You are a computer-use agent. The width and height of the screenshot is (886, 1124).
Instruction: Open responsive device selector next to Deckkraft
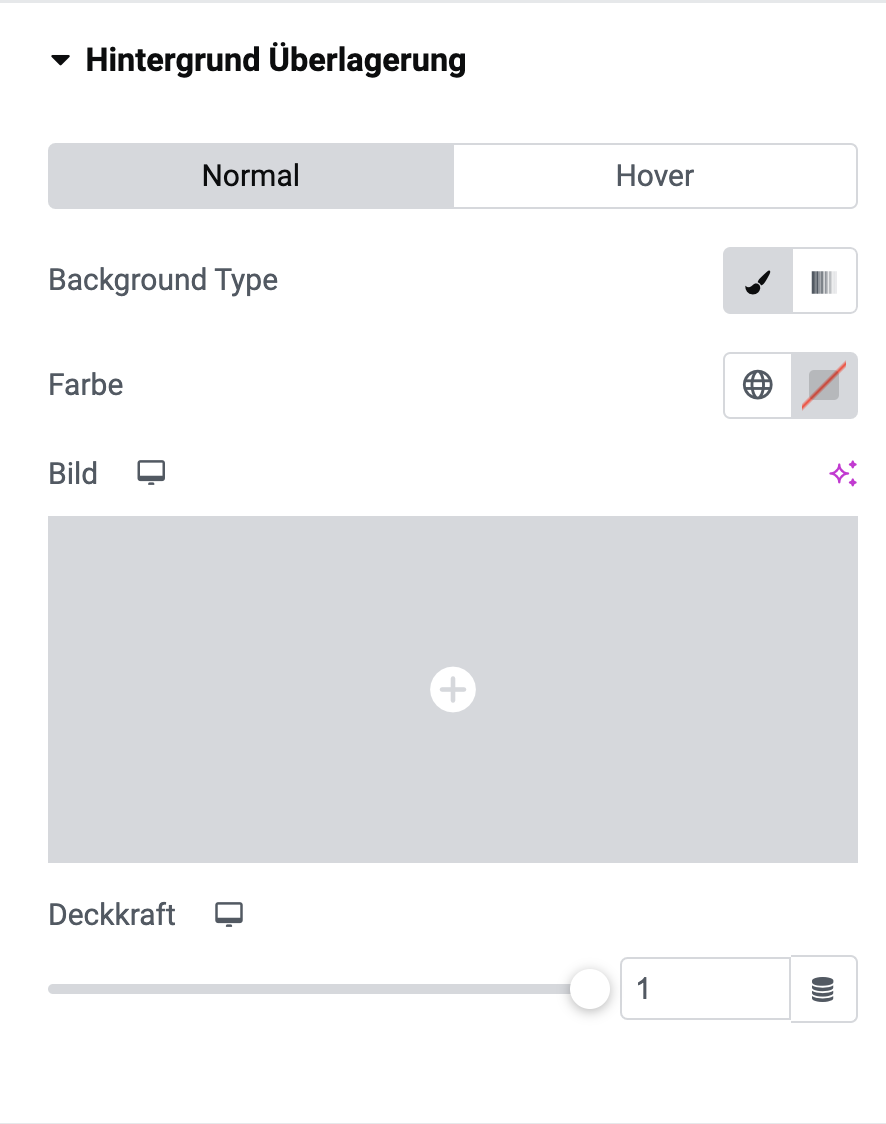point(229,915)
